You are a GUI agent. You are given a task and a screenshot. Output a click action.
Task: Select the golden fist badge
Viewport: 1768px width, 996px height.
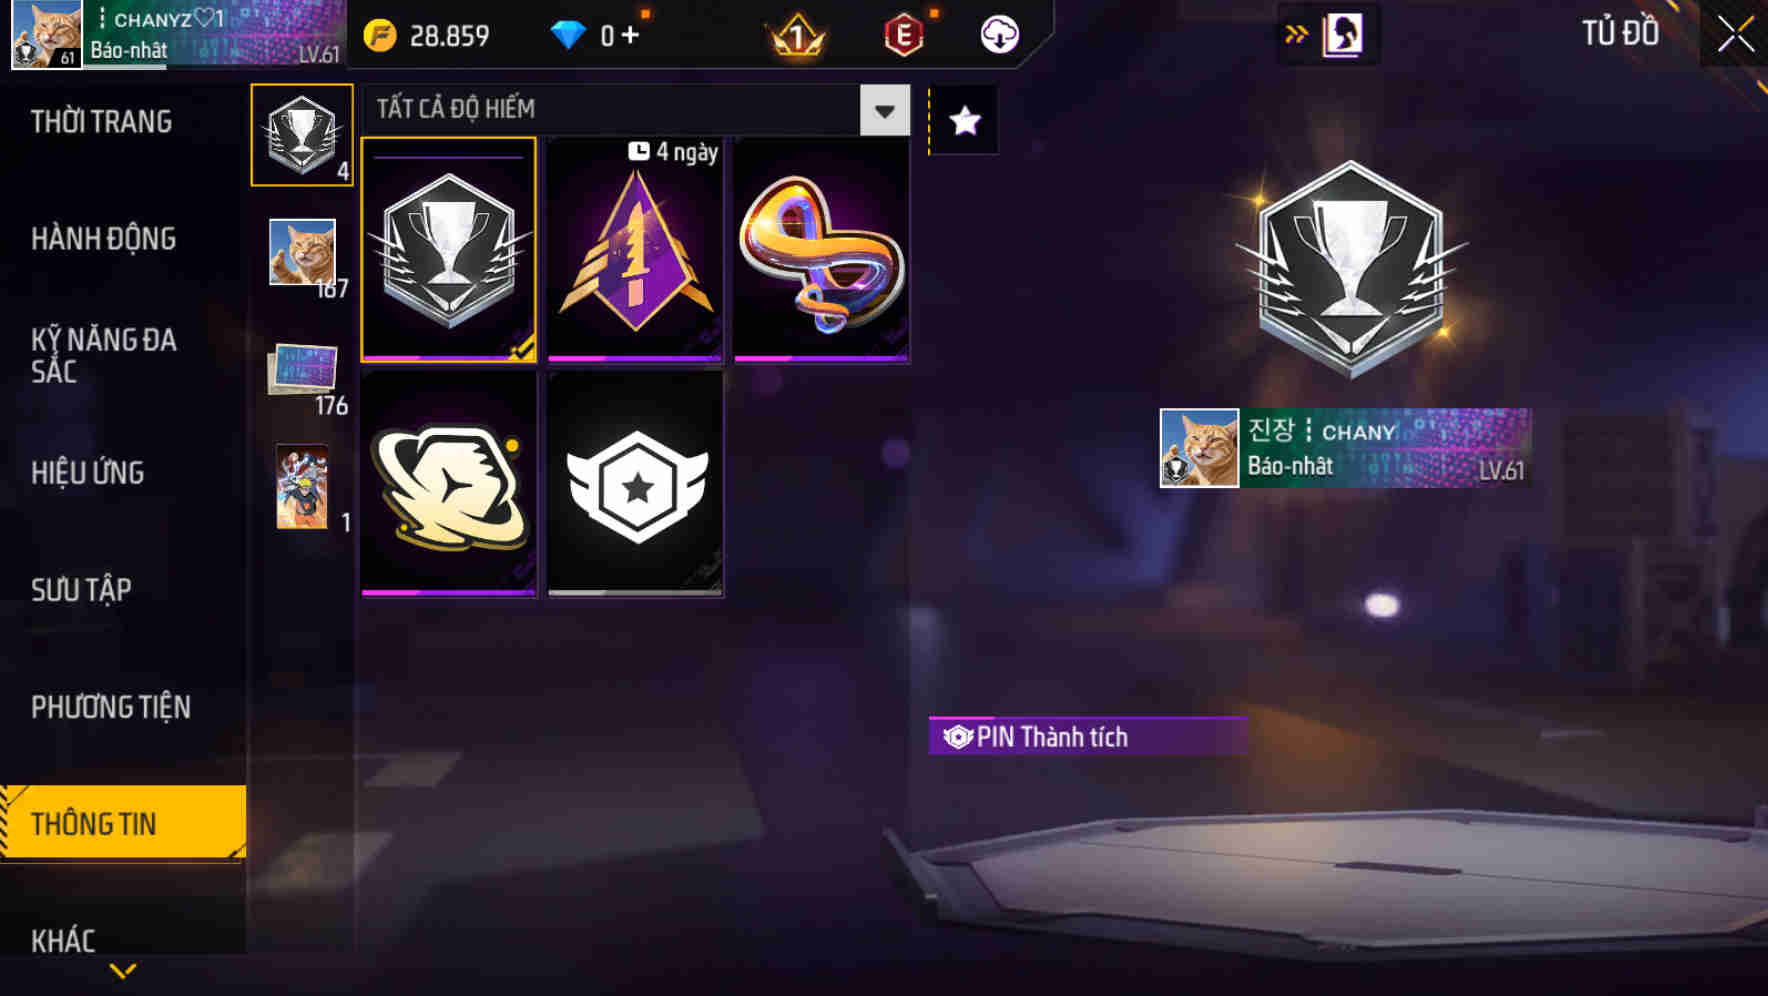[449, 484]
